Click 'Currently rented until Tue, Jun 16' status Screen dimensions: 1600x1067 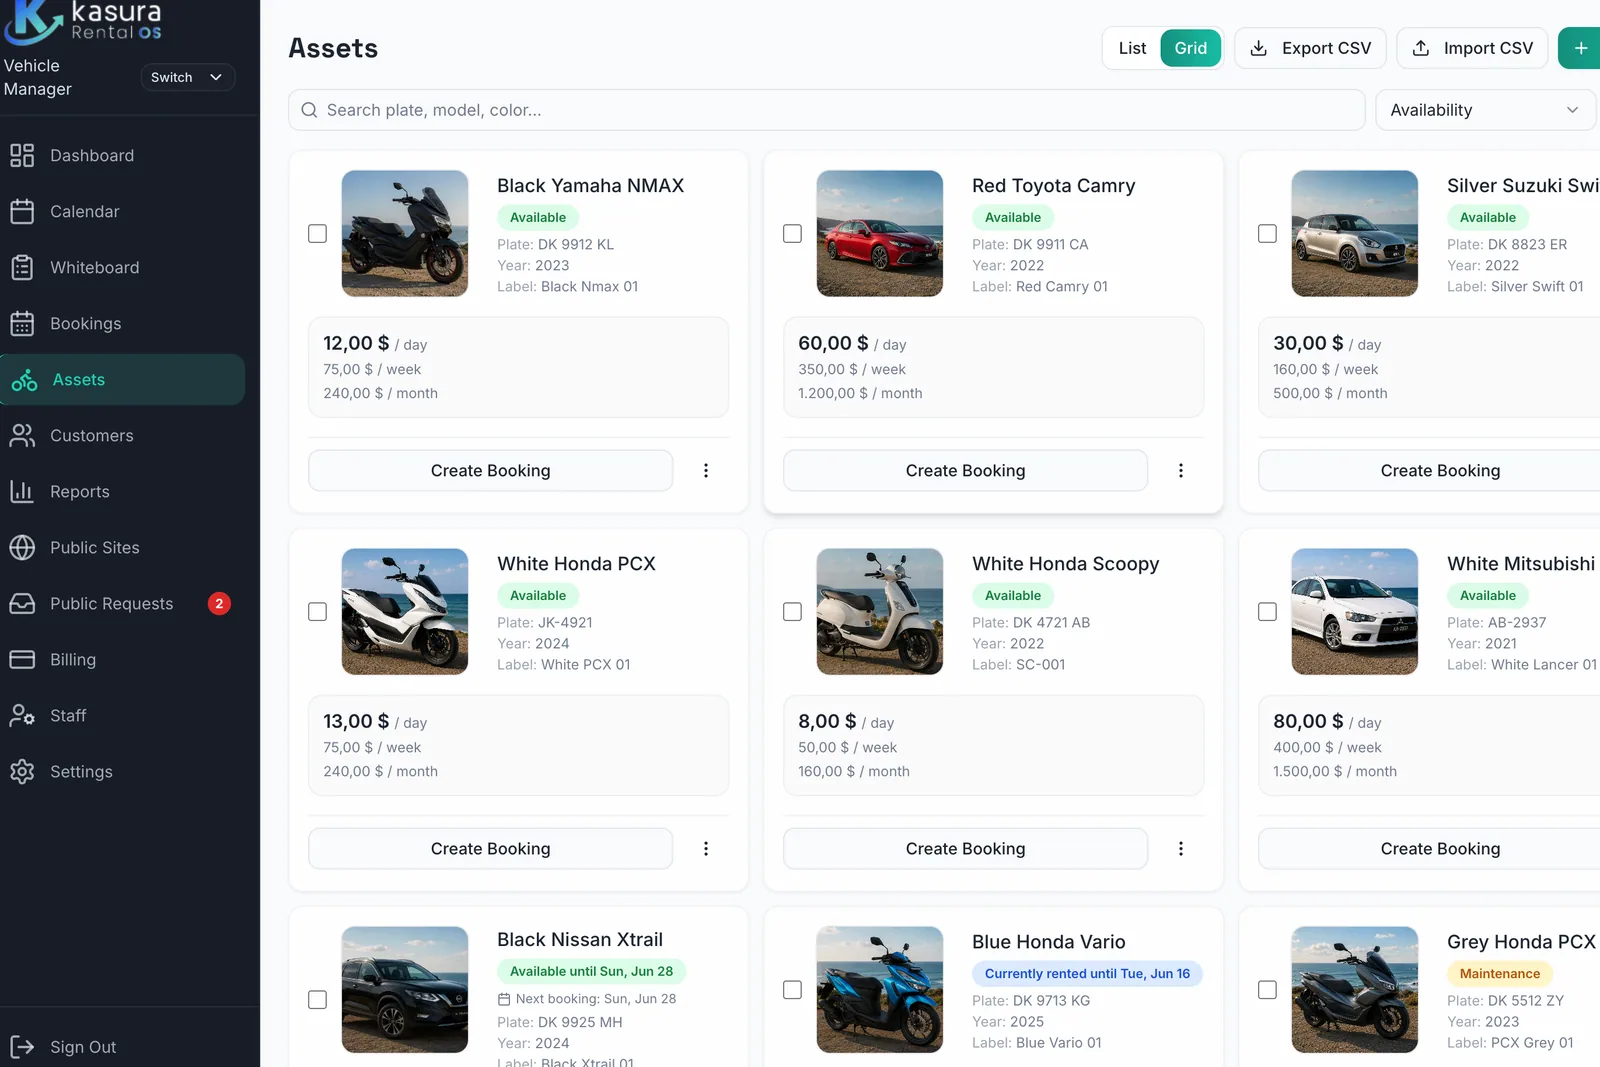pos(1087,973)
